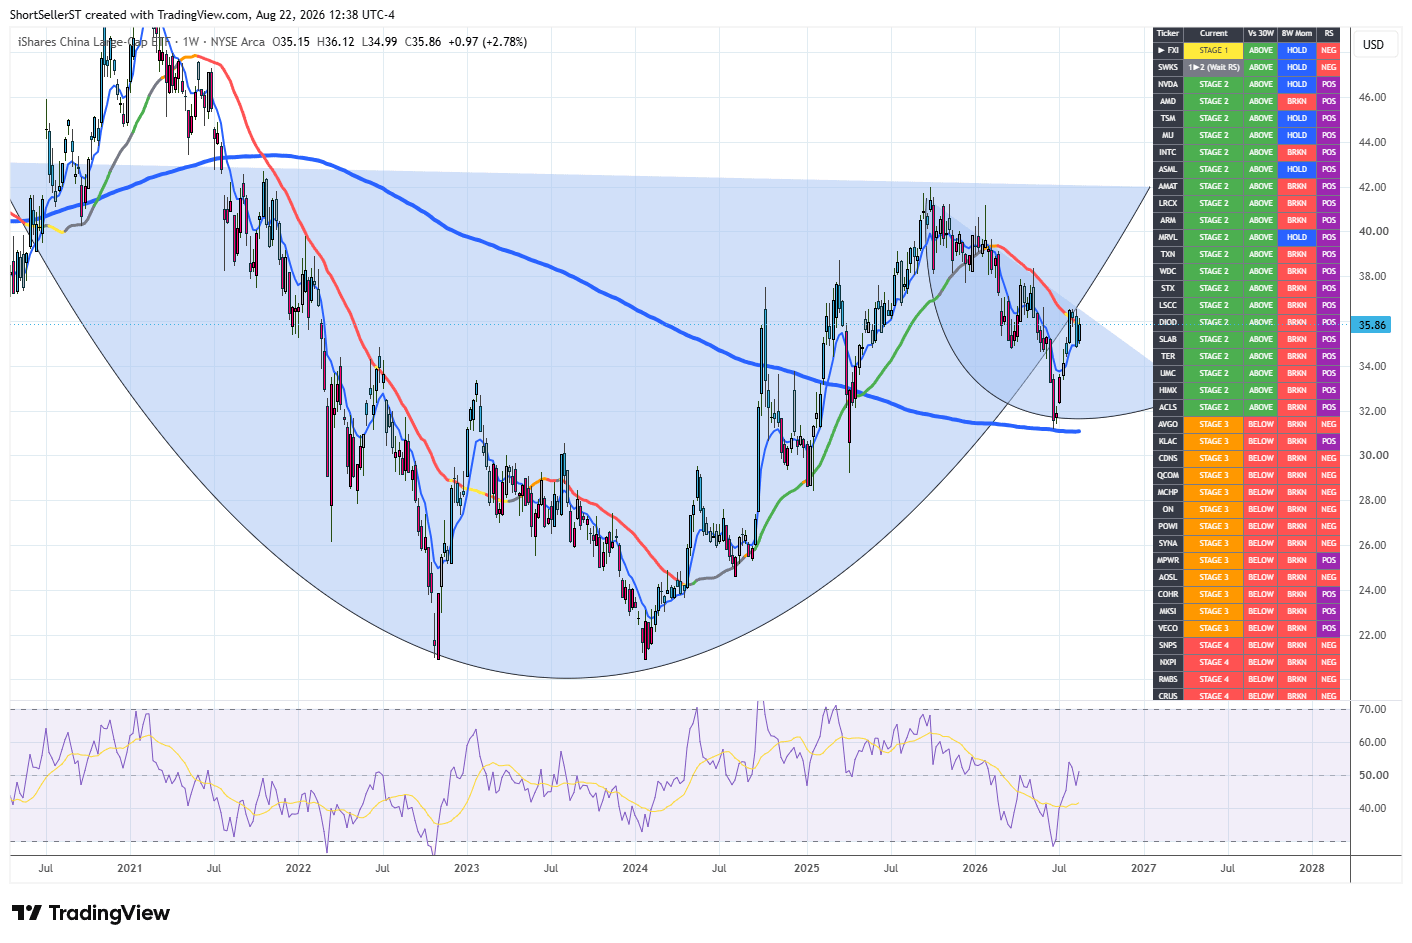Click the LRCX ticker cell
Screen dimensions: 1412x943
pos(1168,203)
